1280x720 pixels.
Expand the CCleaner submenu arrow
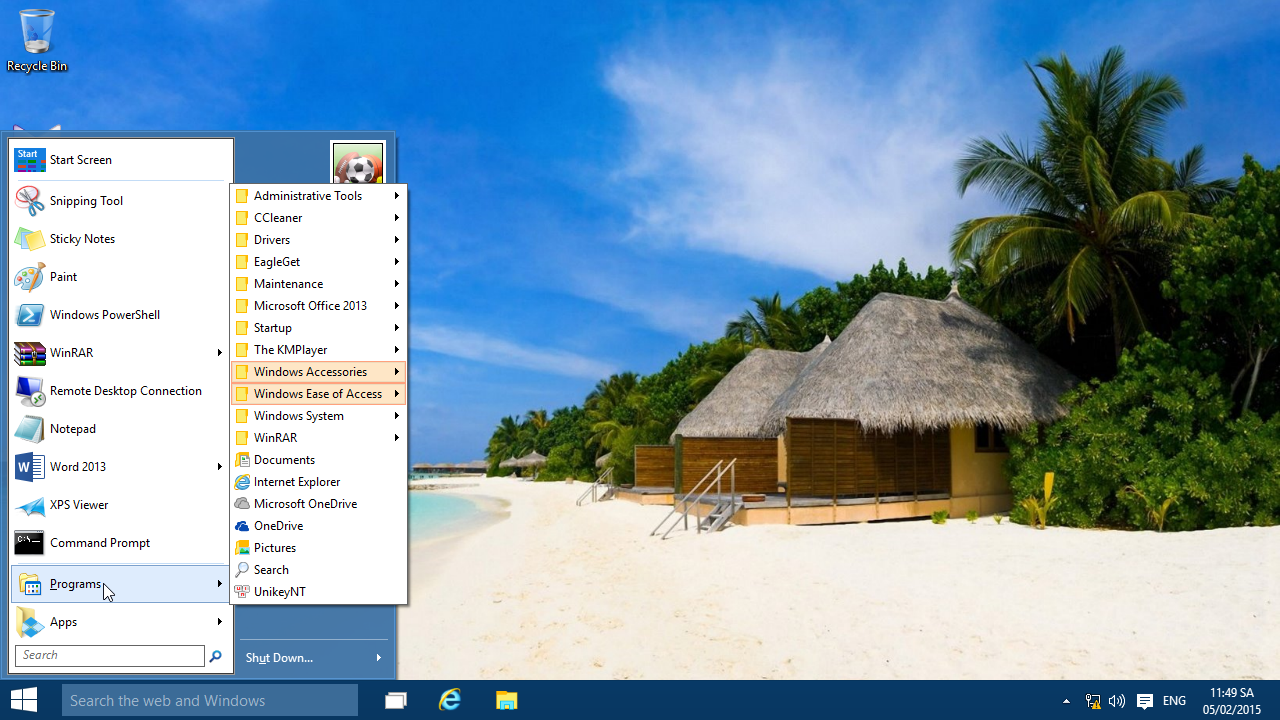point(397,218)
